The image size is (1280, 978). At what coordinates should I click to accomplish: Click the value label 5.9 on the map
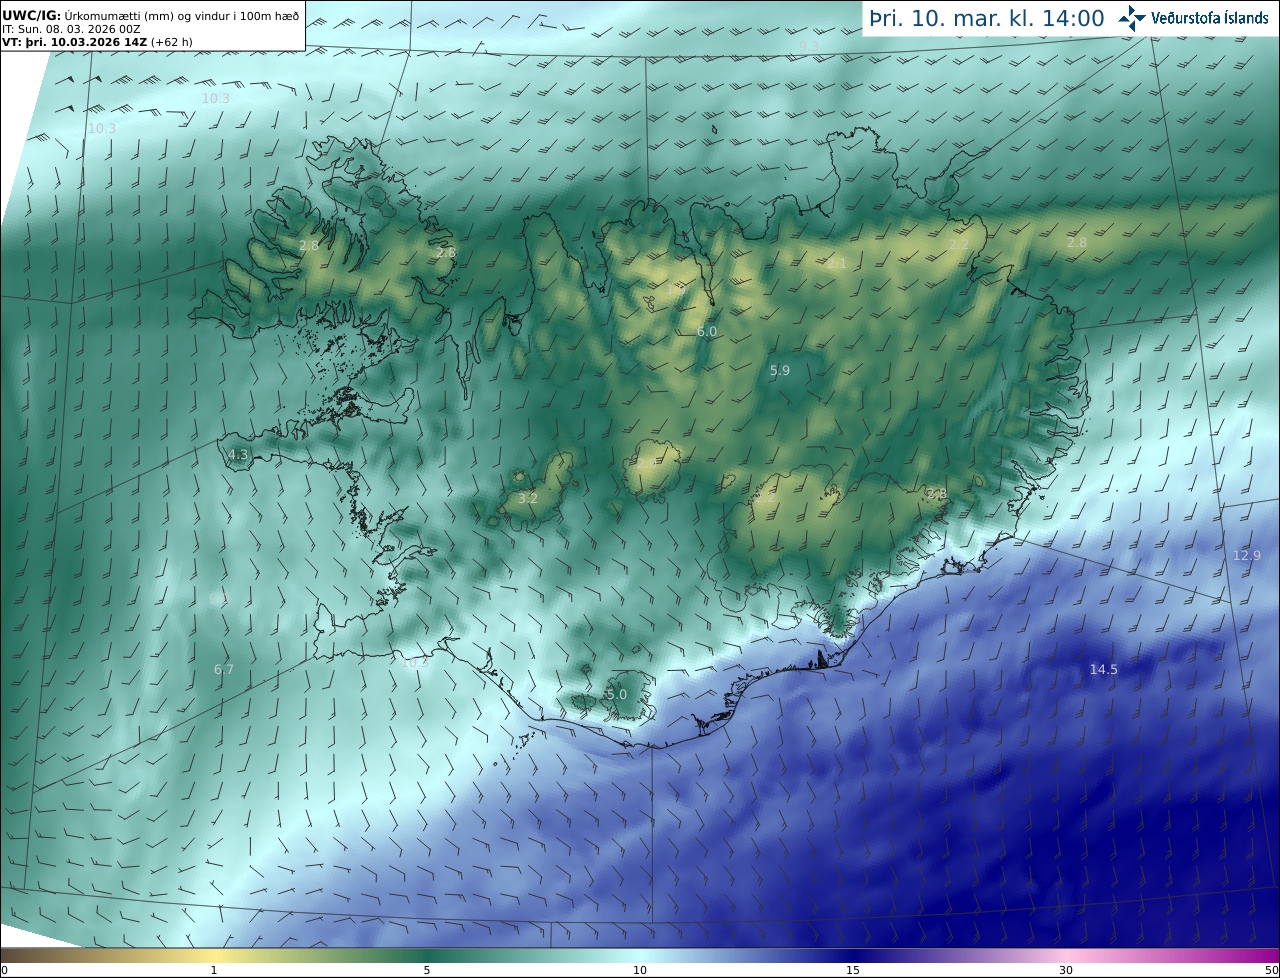780,370
